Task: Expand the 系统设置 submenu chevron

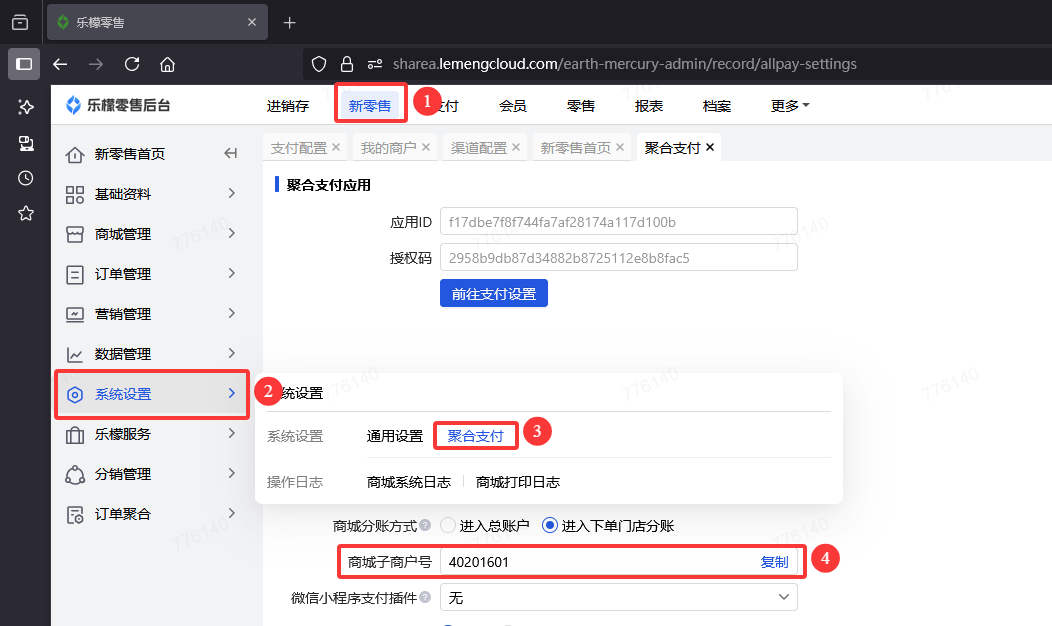Action: 231,393
